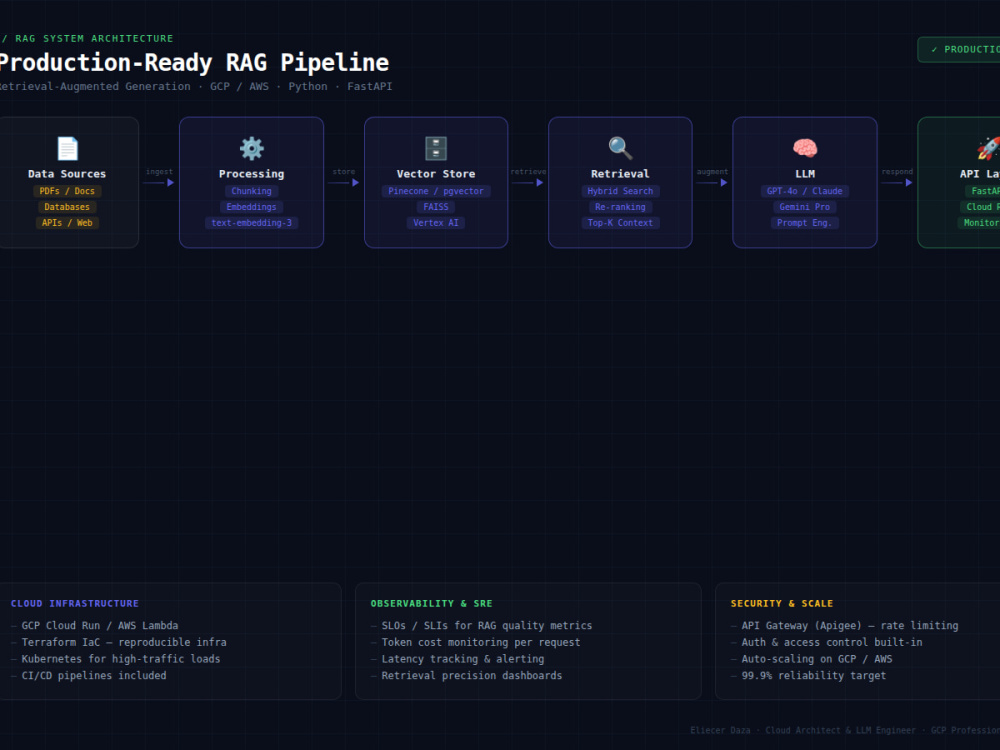Image resolution: width=1000 pixels, height=750 pixels.
Task: Select the text-embedding-3 tag
Action: tap(251, 223)
